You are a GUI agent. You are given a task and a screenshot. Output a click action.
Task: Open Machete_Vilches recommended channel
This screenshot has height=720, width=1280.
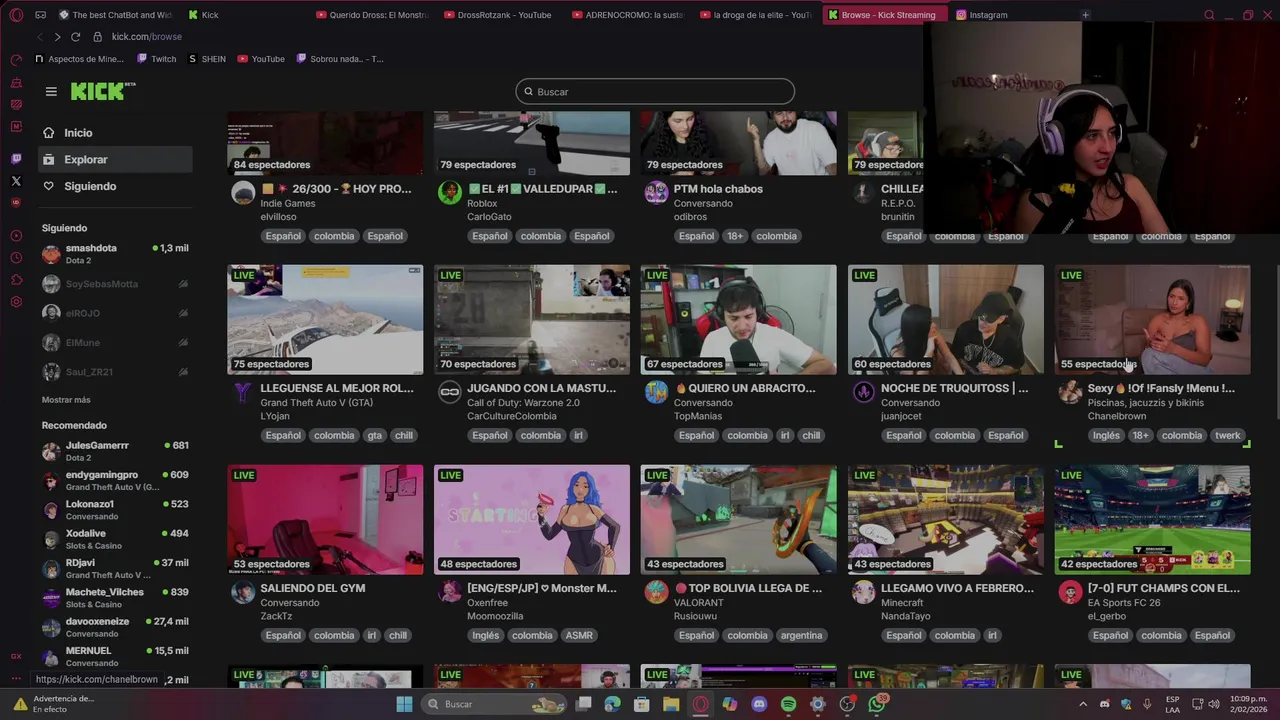point(114,598)
